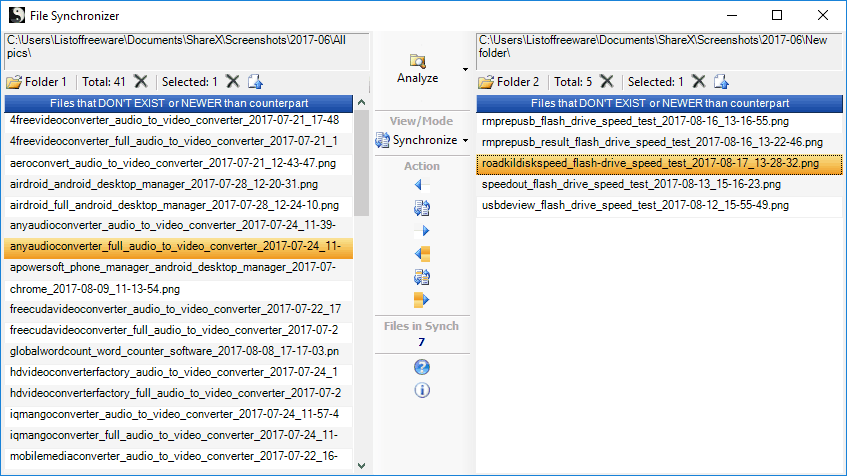Select iqmangoconverter_audio_to_video file
This screenshot has height=476, width=847.
[x=178, y=415]
